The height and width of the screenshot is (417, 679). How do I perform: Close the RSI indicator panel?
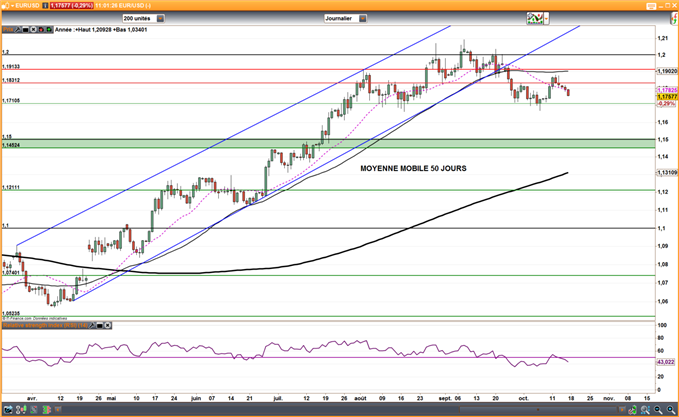click(x=108, y=325)
